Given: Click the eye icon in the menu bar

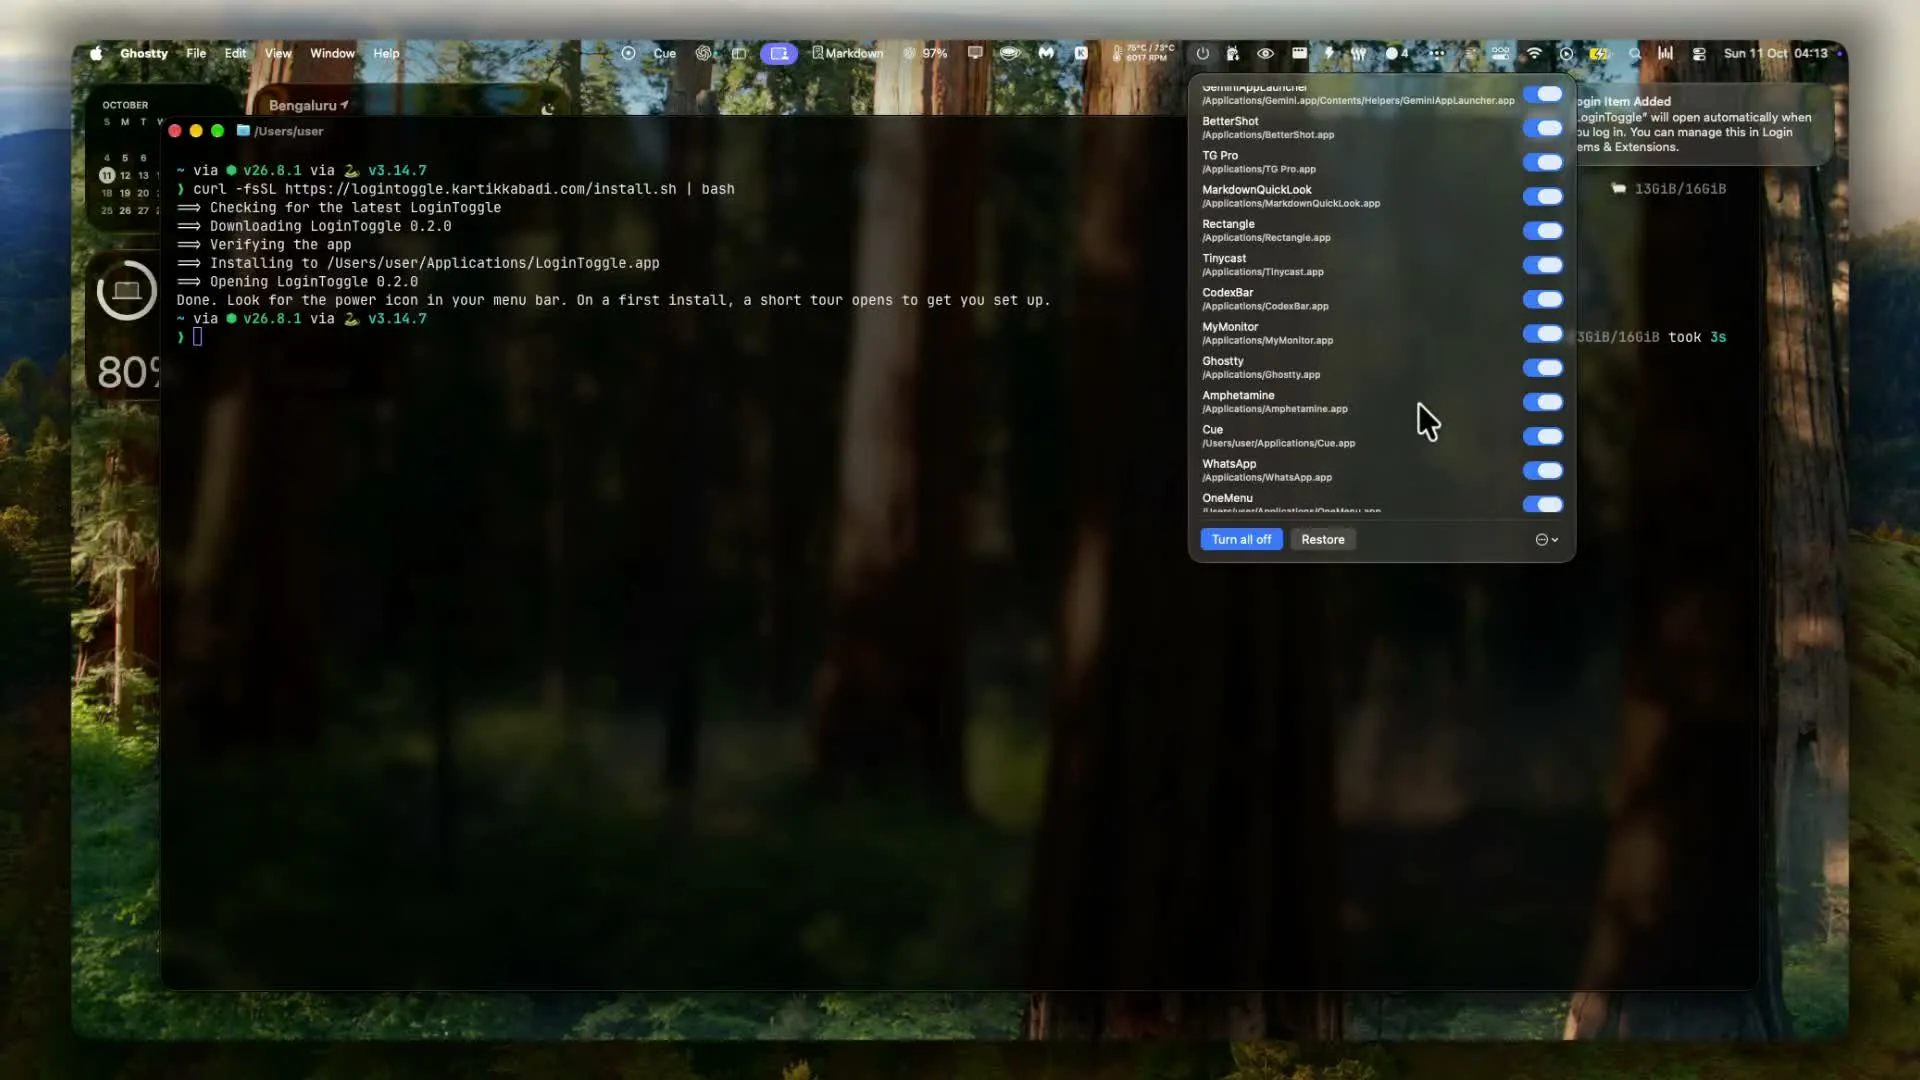Looking at the screenshot, I should [1265, 53].
